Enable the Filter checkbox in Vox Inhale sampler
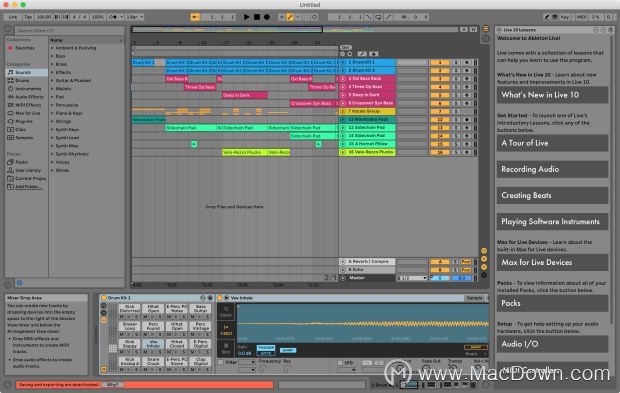The width and height of the screenshot is (620, 393). tap(221, 362)
